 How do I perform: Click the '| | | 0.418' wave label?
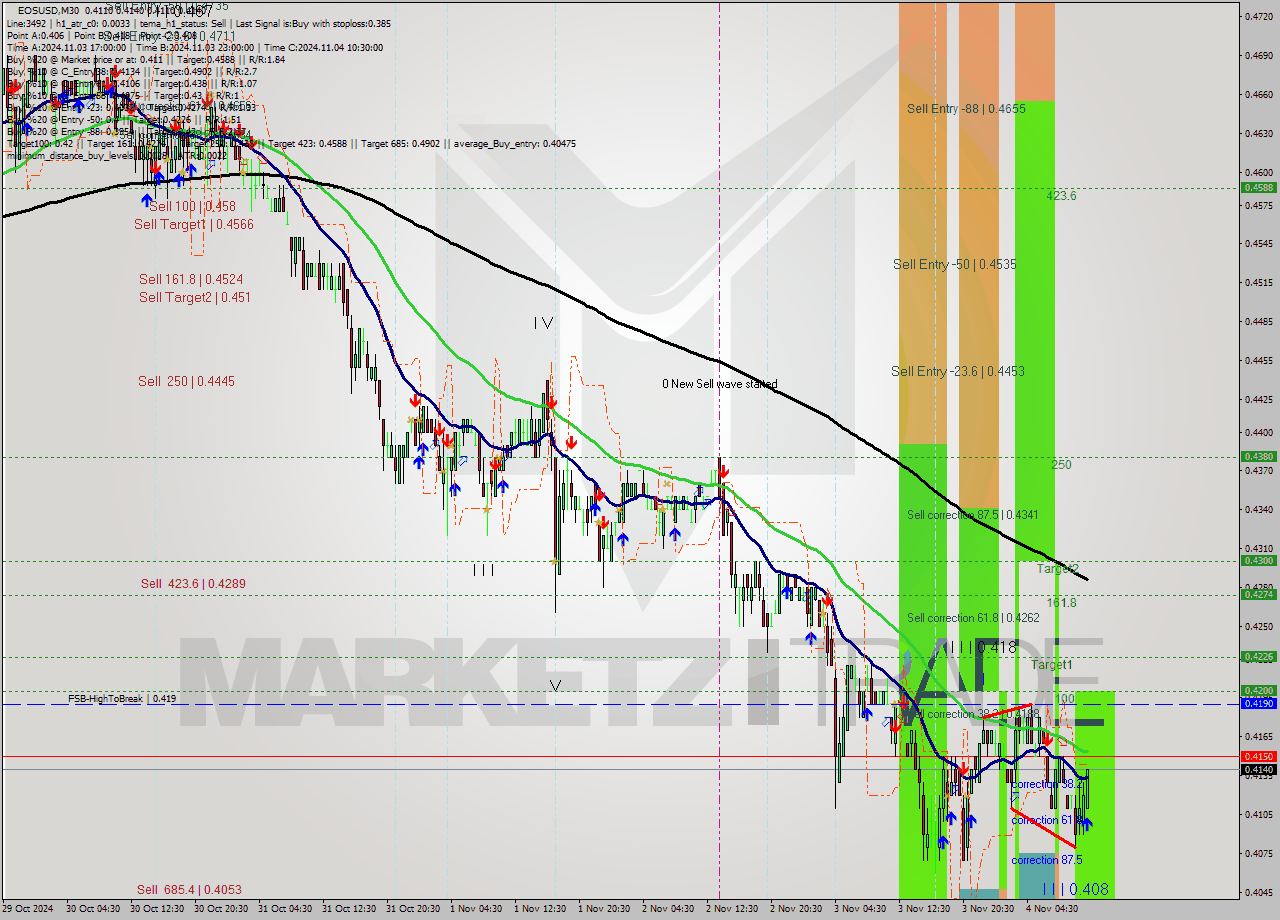click(983, 647)
